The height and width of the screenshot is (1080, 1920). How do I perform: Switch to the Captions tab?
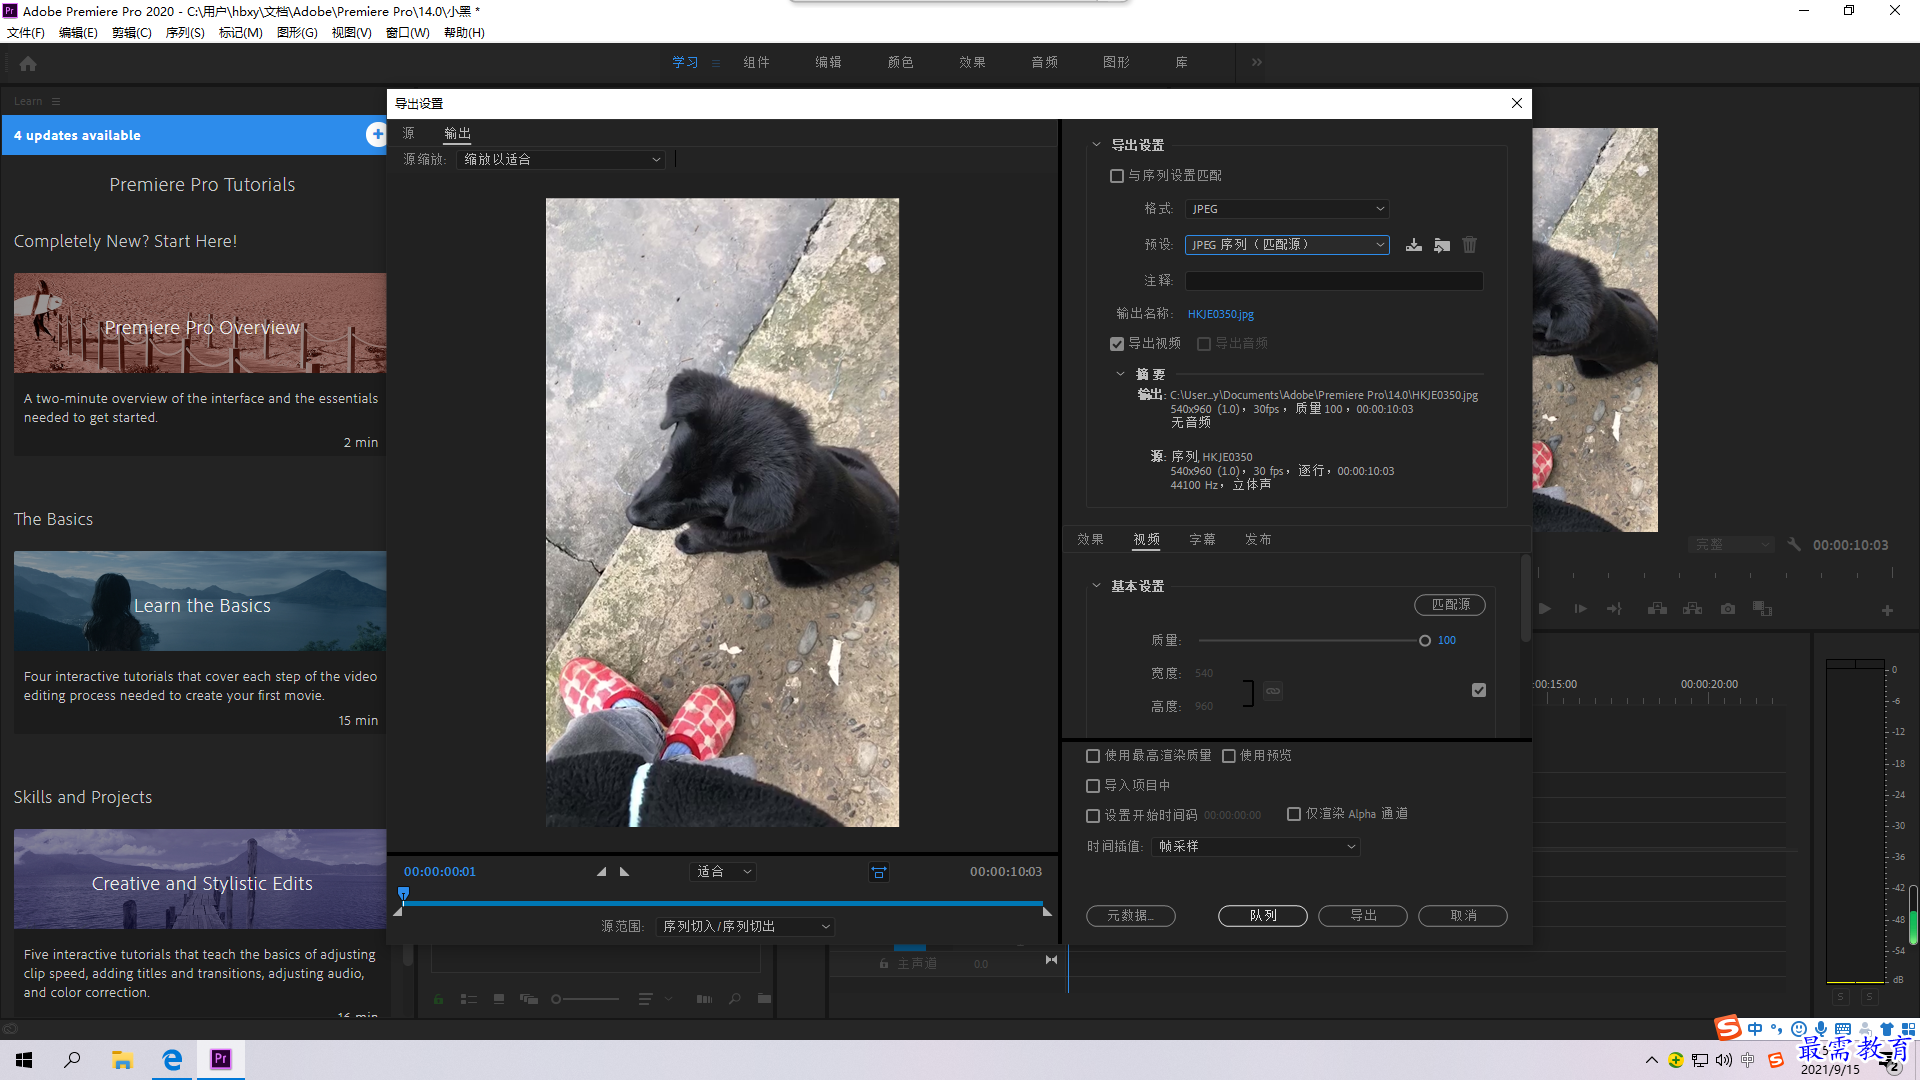pos(1202,540)
